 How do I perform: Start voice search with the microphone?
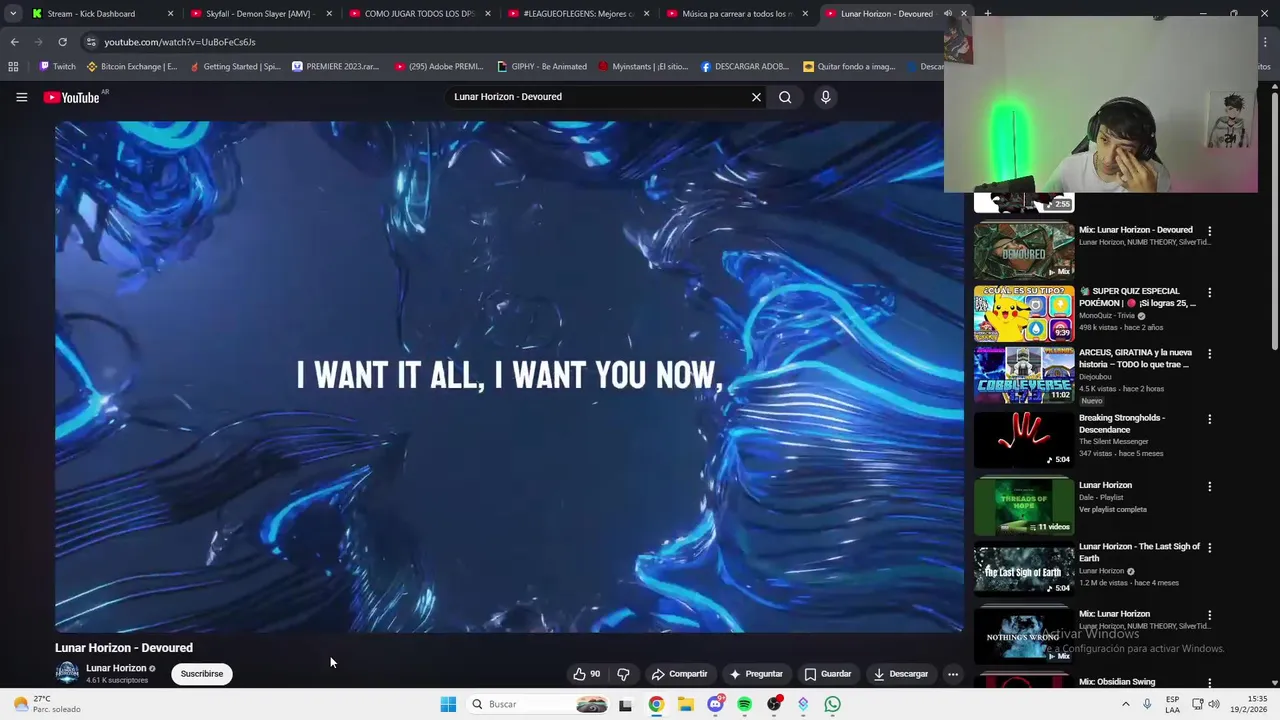[825, 97]
